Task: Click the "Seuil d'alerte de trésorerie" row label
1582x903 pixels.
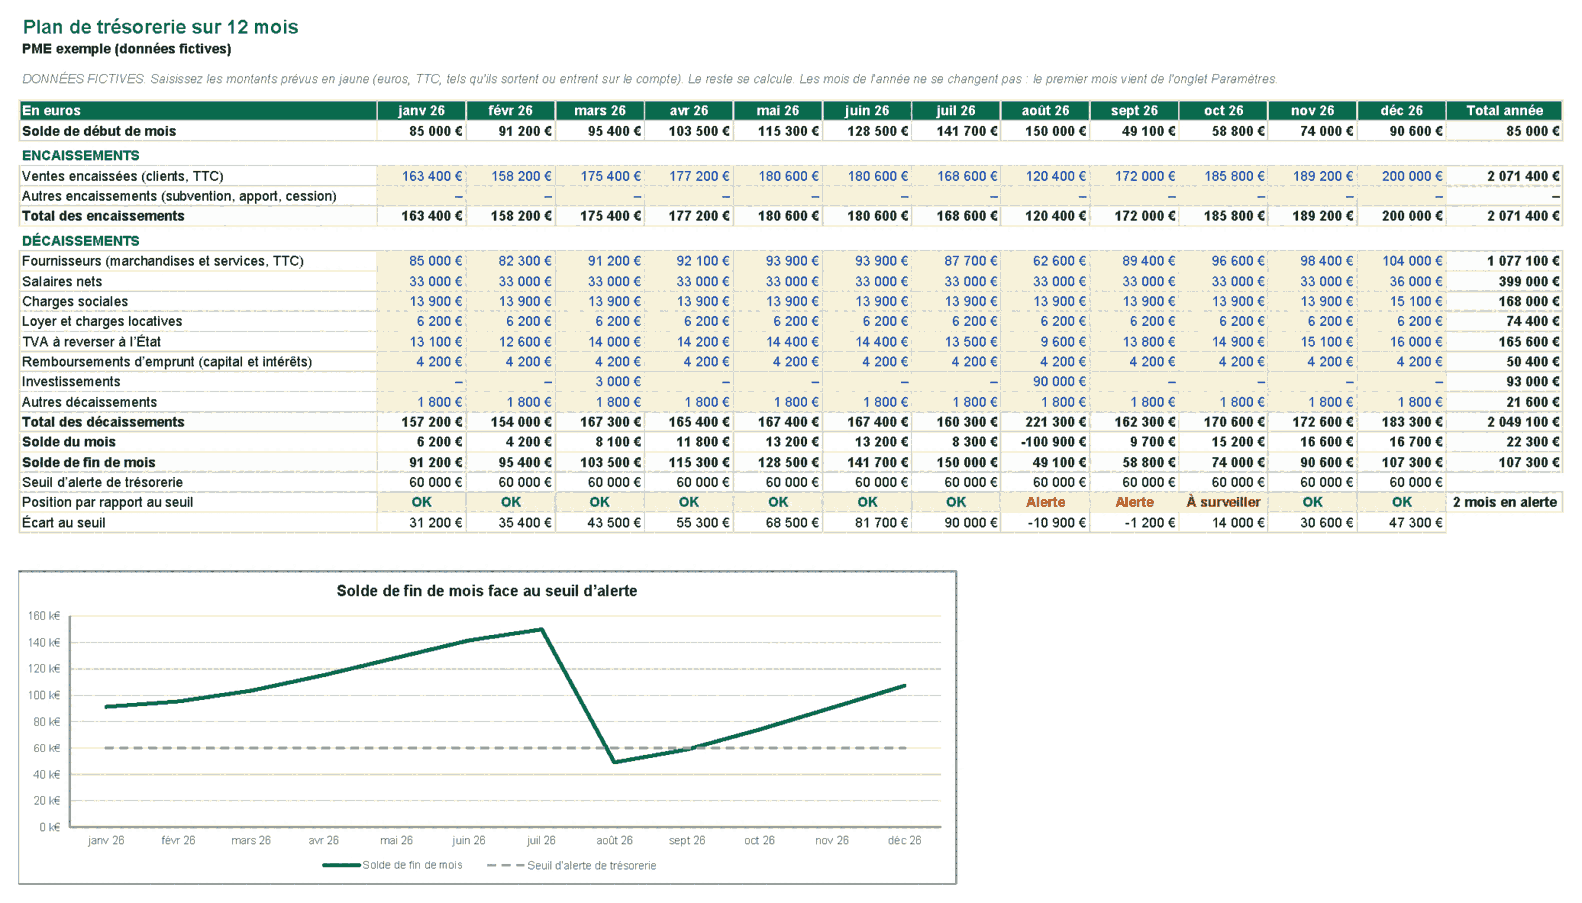Action: [102, 482]
